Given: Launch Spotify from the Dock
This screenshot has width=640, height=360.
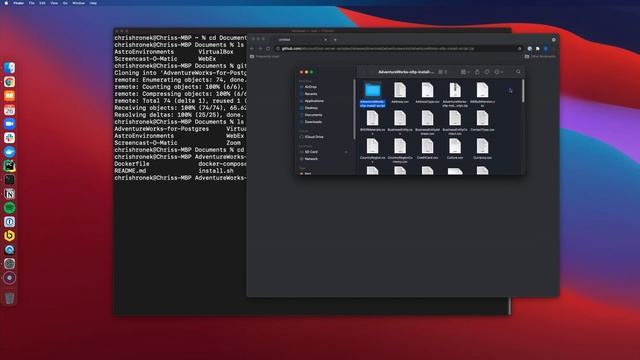Looking at the screenshot, I should 9,208.
